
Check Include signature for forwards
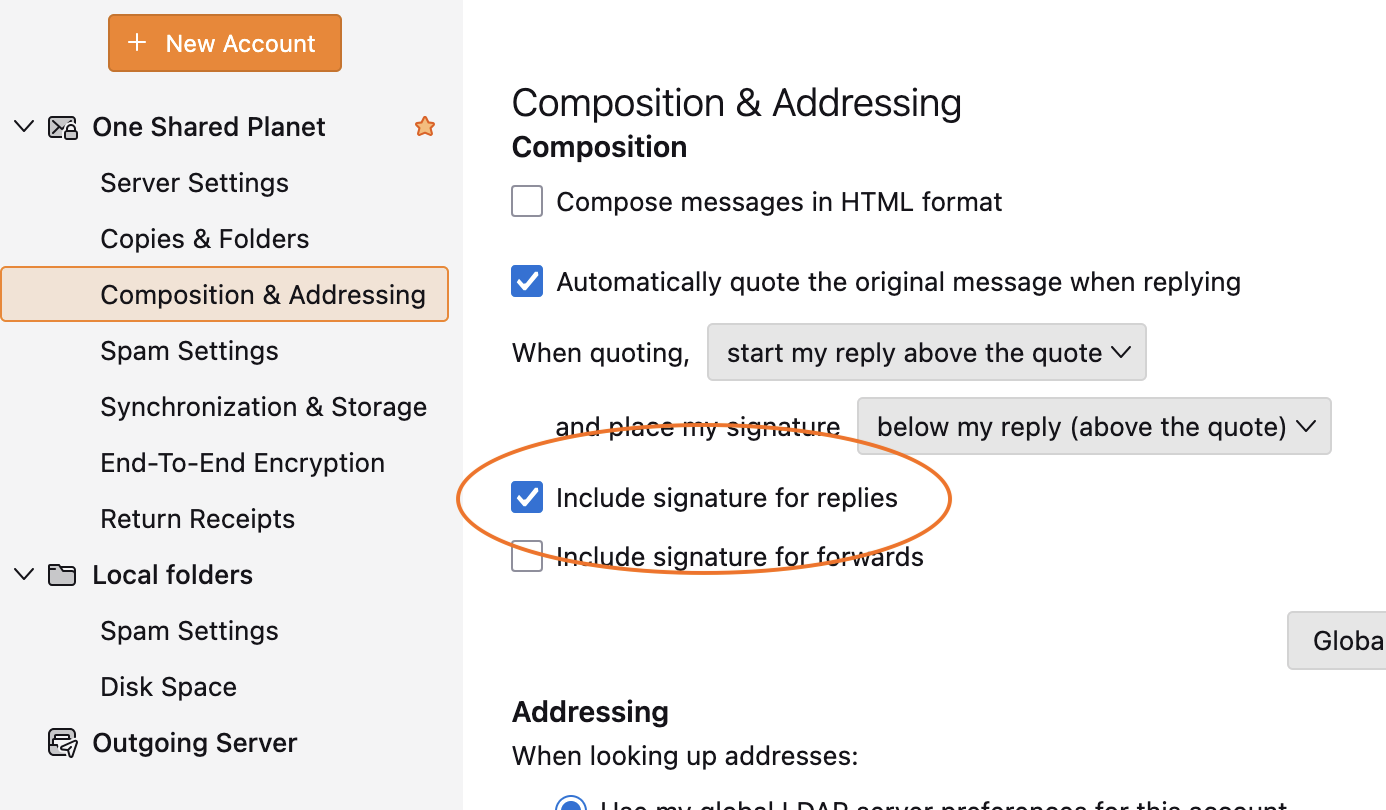click(x=527, y=556)
